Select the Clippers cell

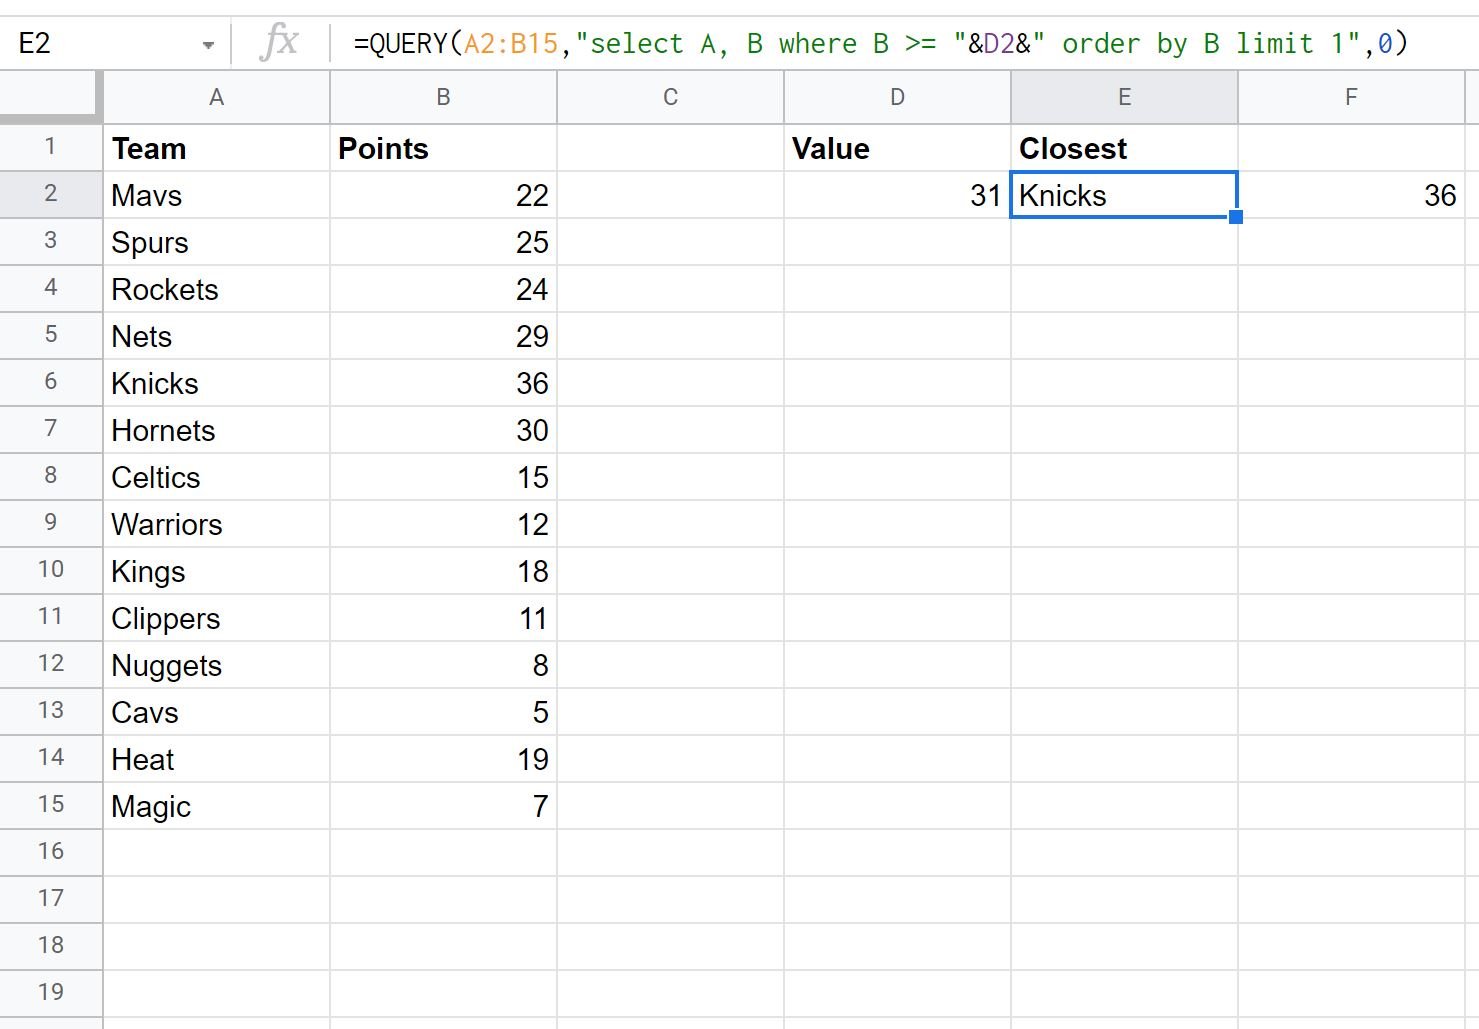click(216, 618)
